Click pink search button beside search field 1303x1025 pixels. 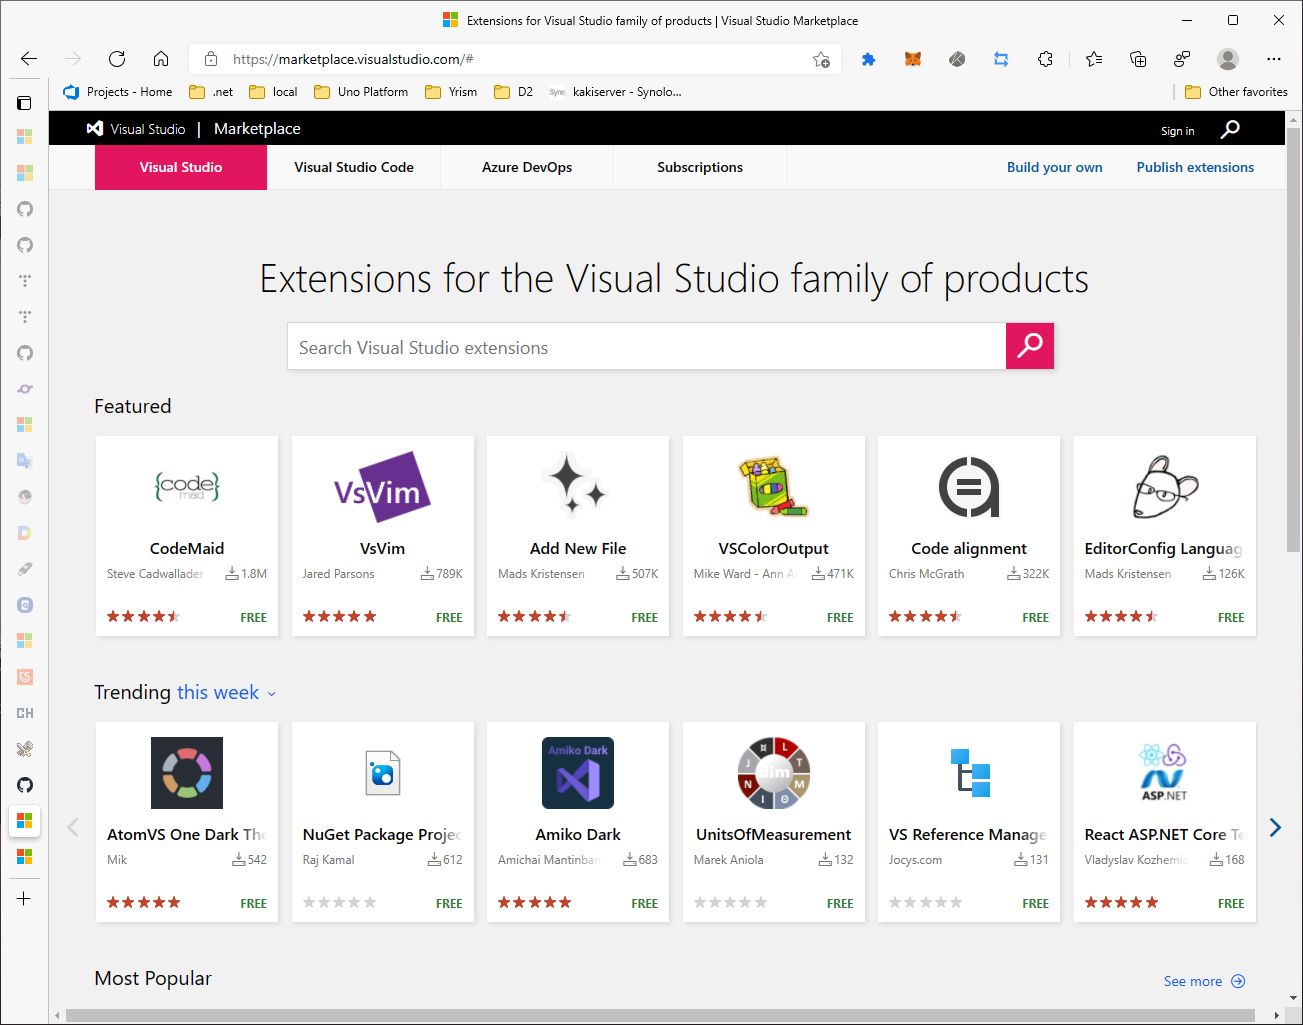pyautogui.click(x=1030, y=346)
